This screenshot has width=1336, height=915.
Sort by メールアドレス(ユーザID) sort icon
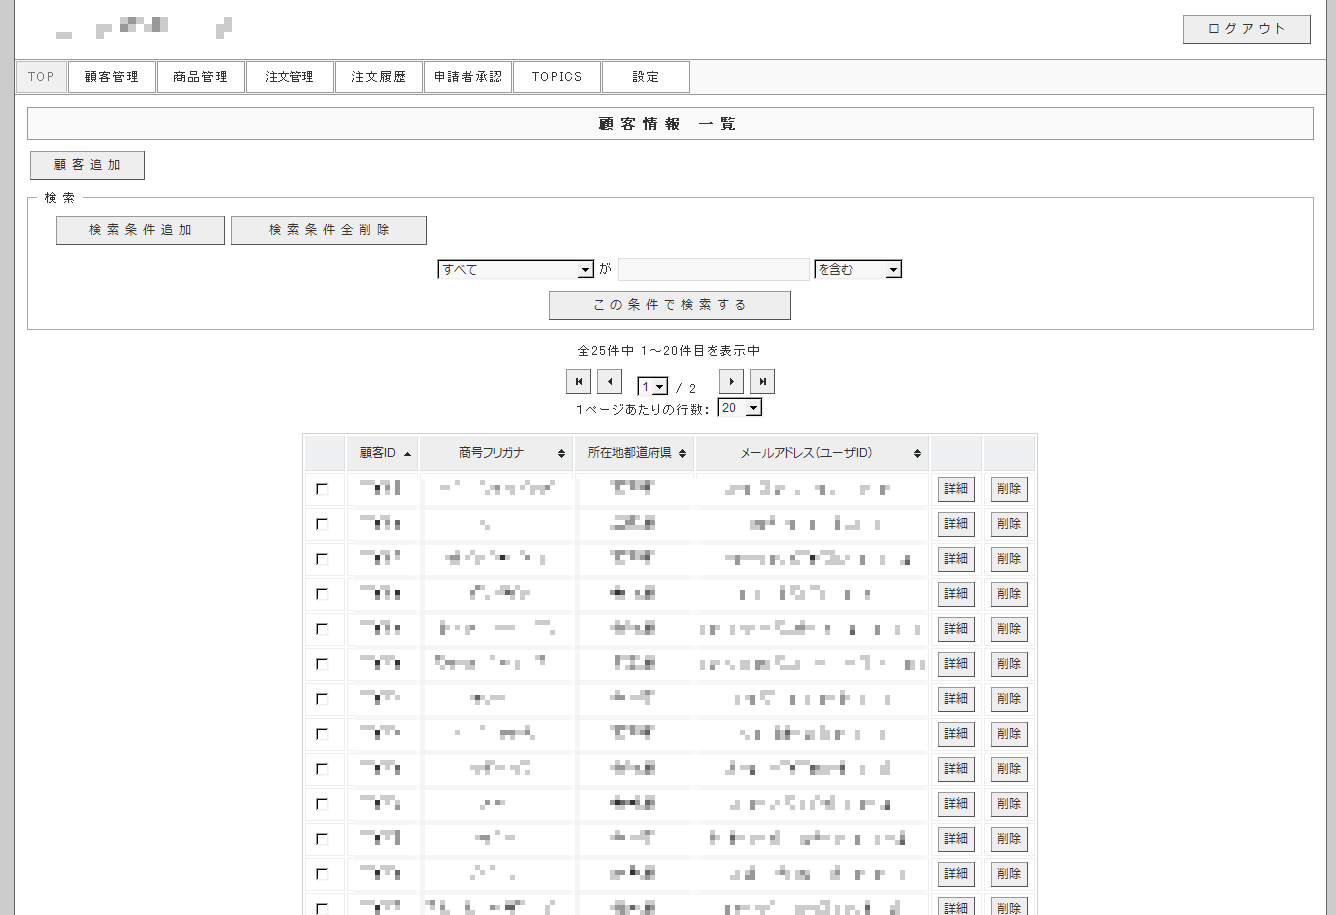pyautogui.click(x=917, y=454)
